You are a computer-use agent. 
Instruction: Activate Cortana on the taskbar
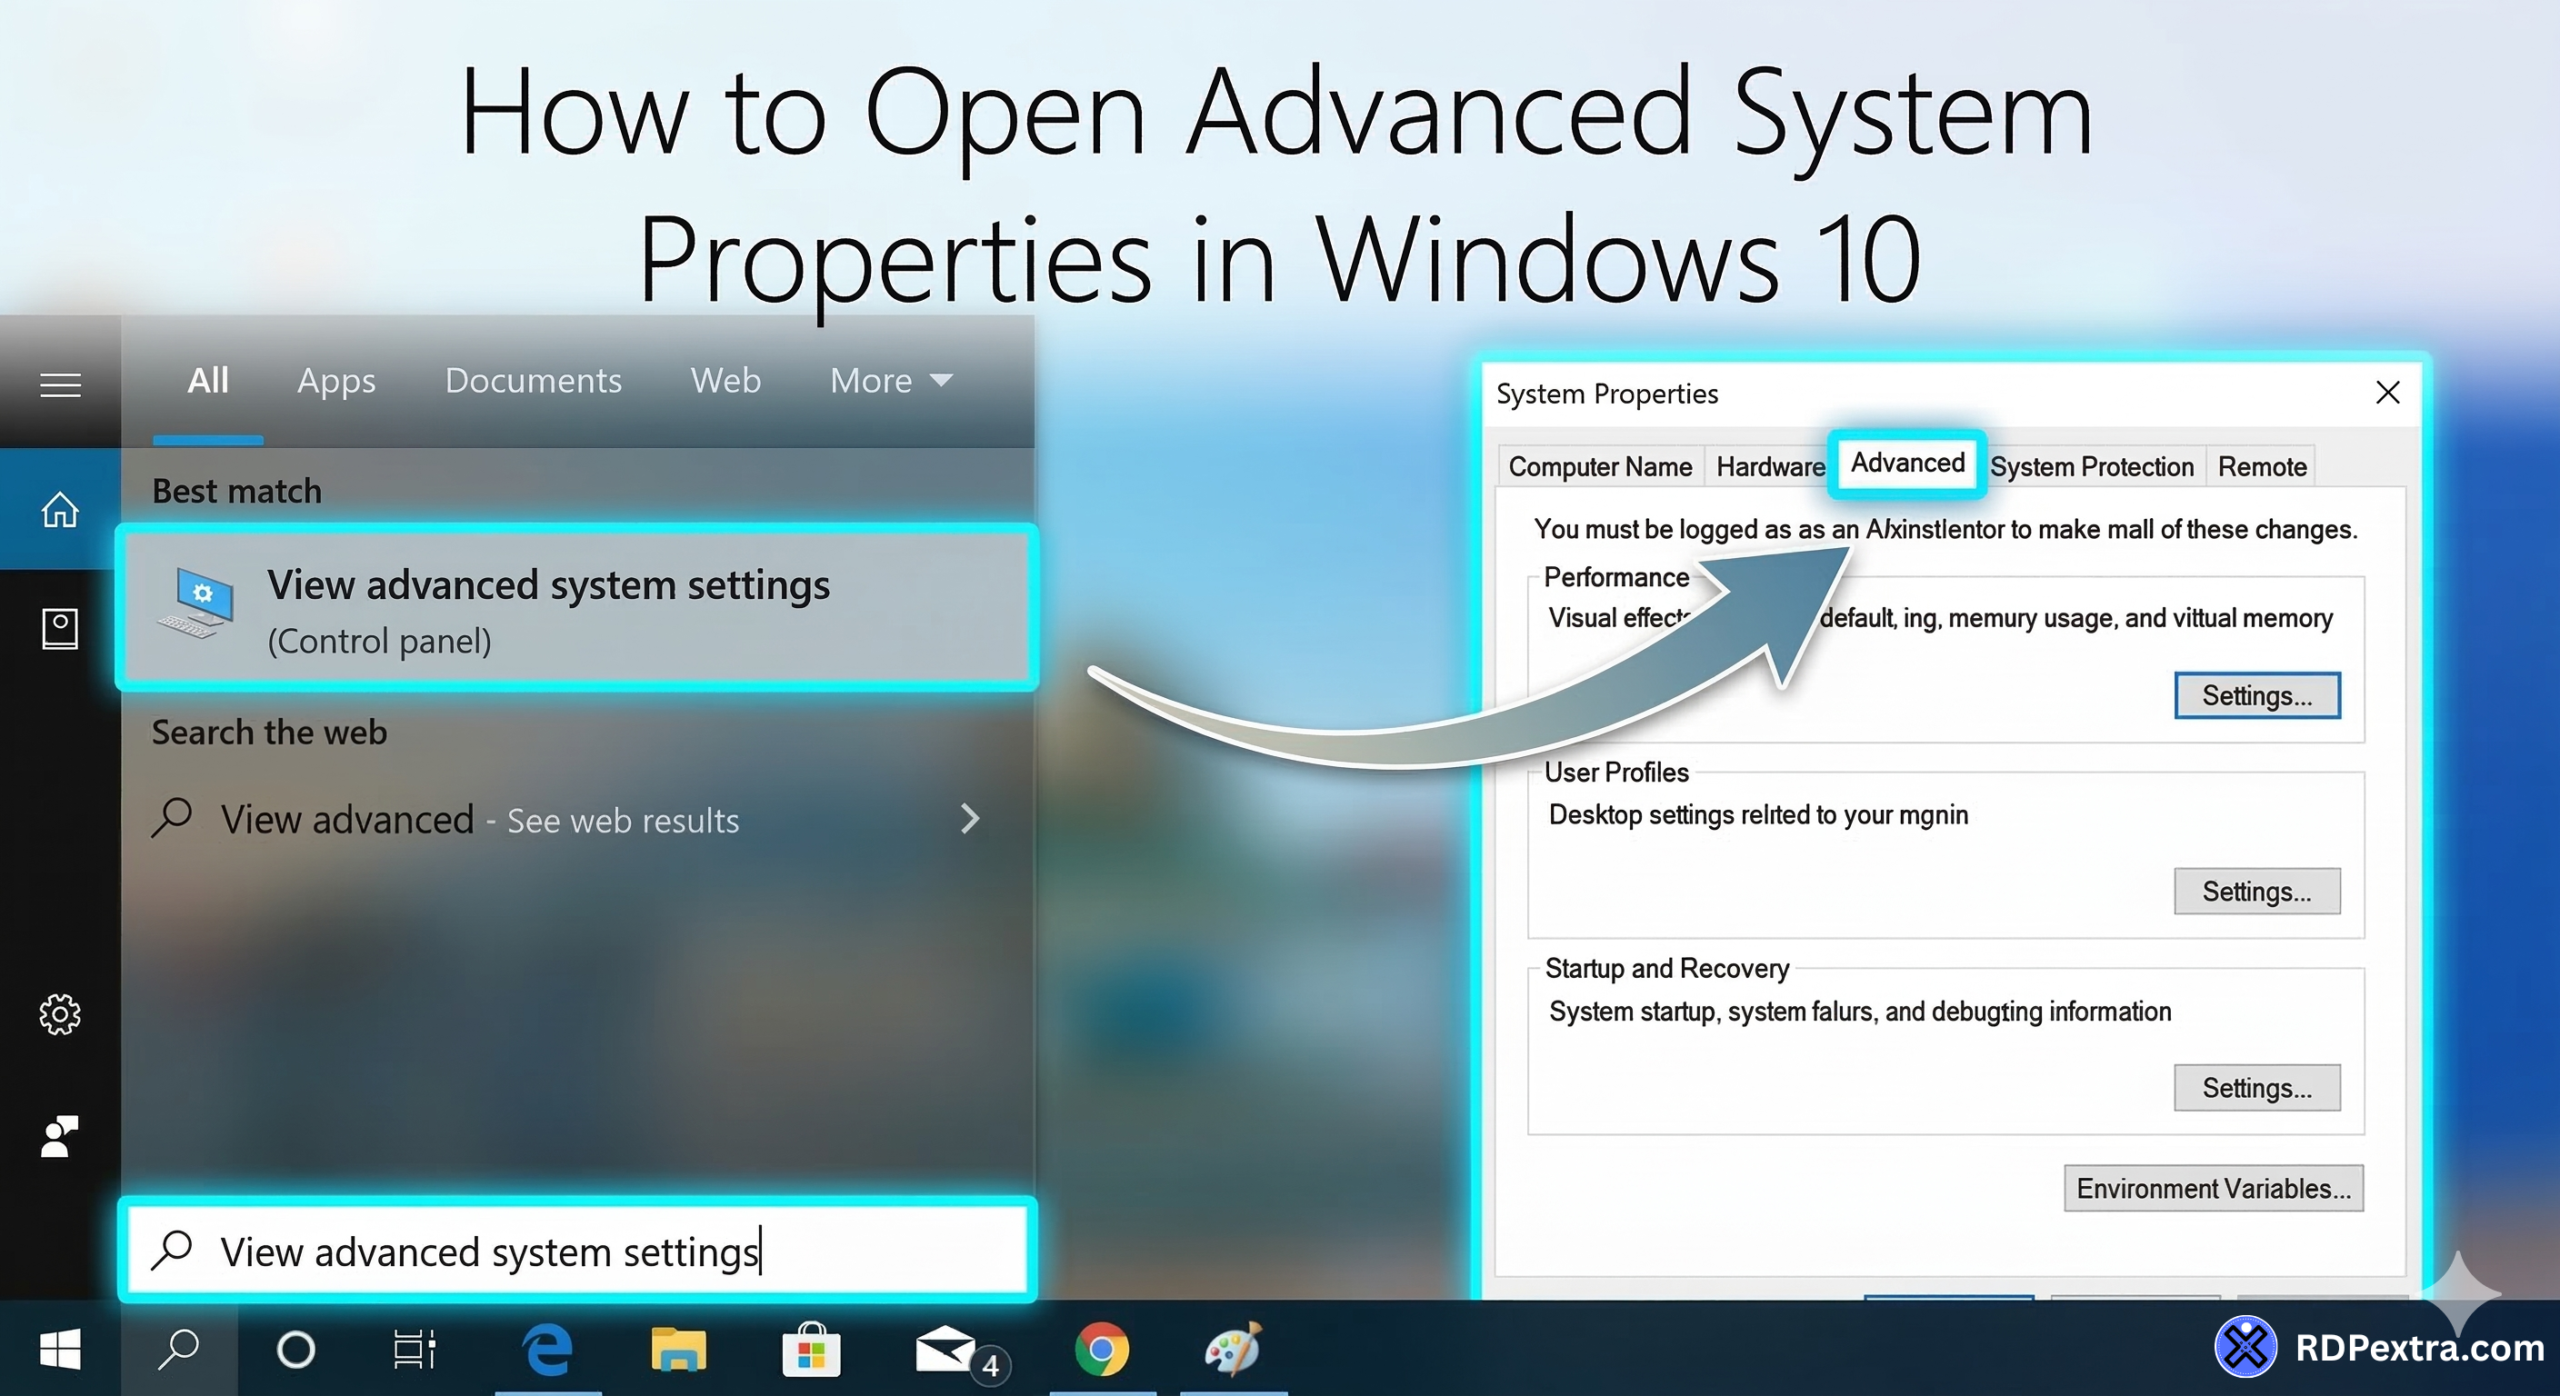tap(296, 1349)
